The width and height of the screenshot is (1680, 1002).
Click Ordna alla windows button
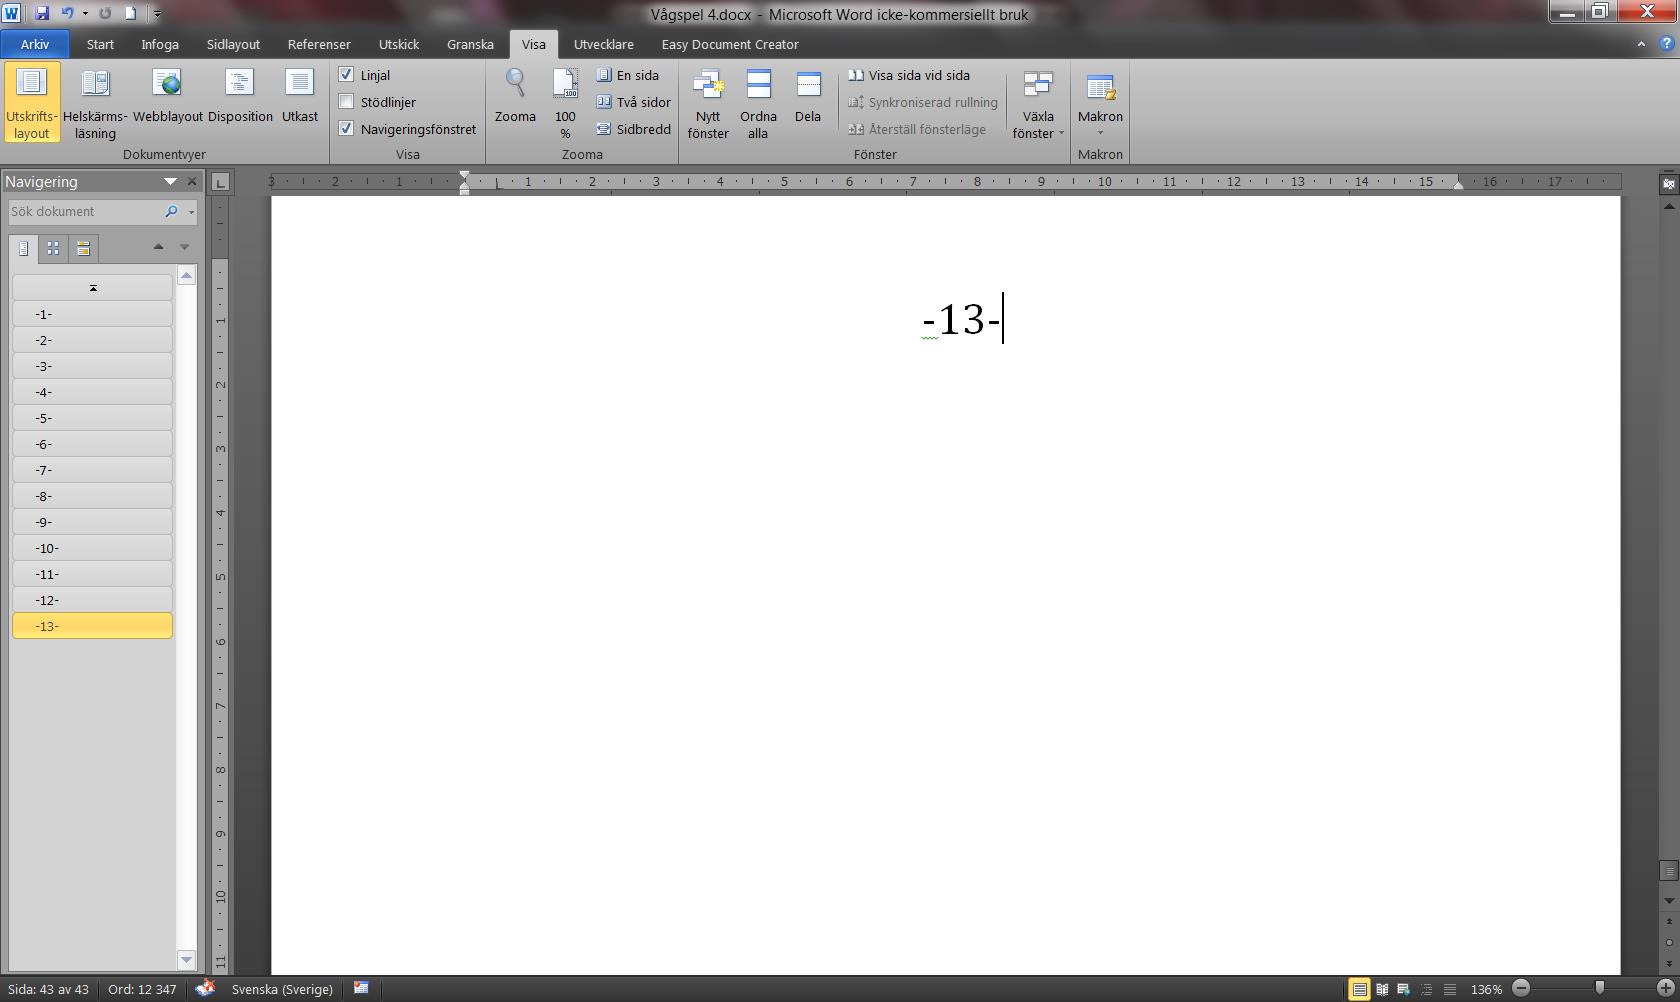[x=758, y=102]
